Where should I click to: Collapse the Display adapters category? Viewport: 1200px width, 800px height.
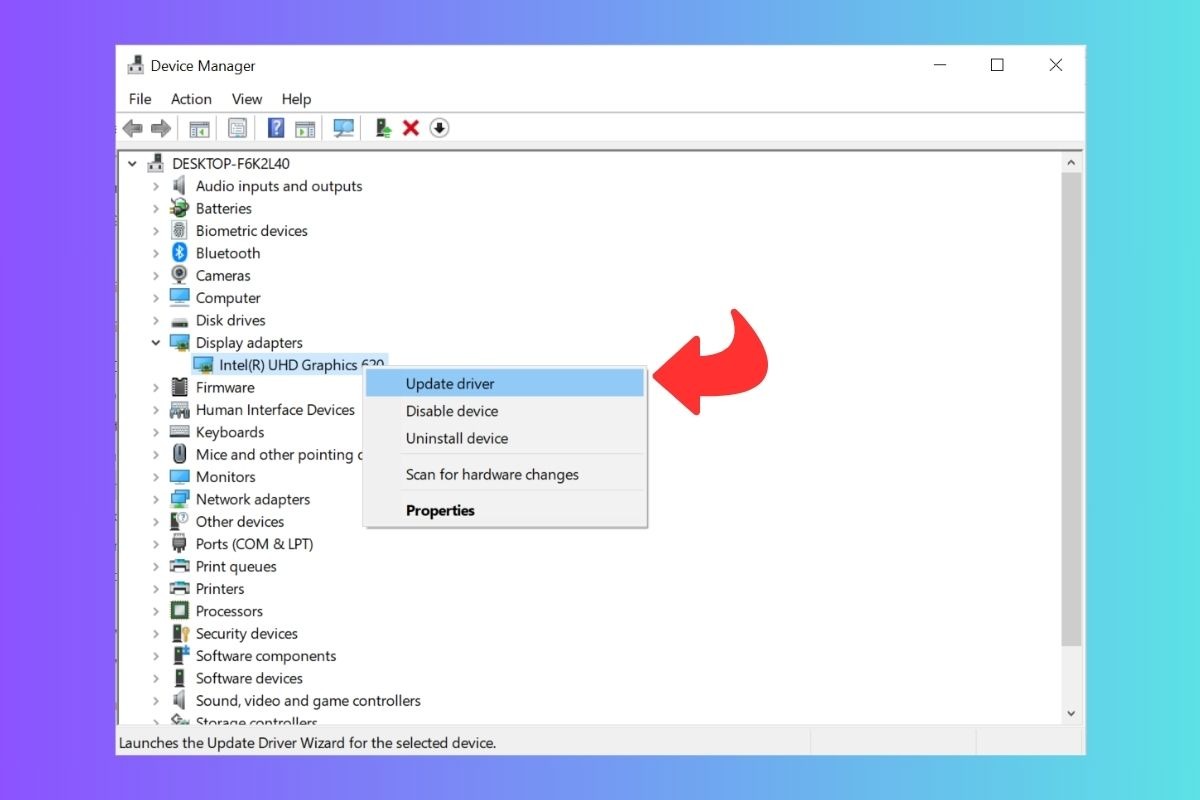[156, 343]
